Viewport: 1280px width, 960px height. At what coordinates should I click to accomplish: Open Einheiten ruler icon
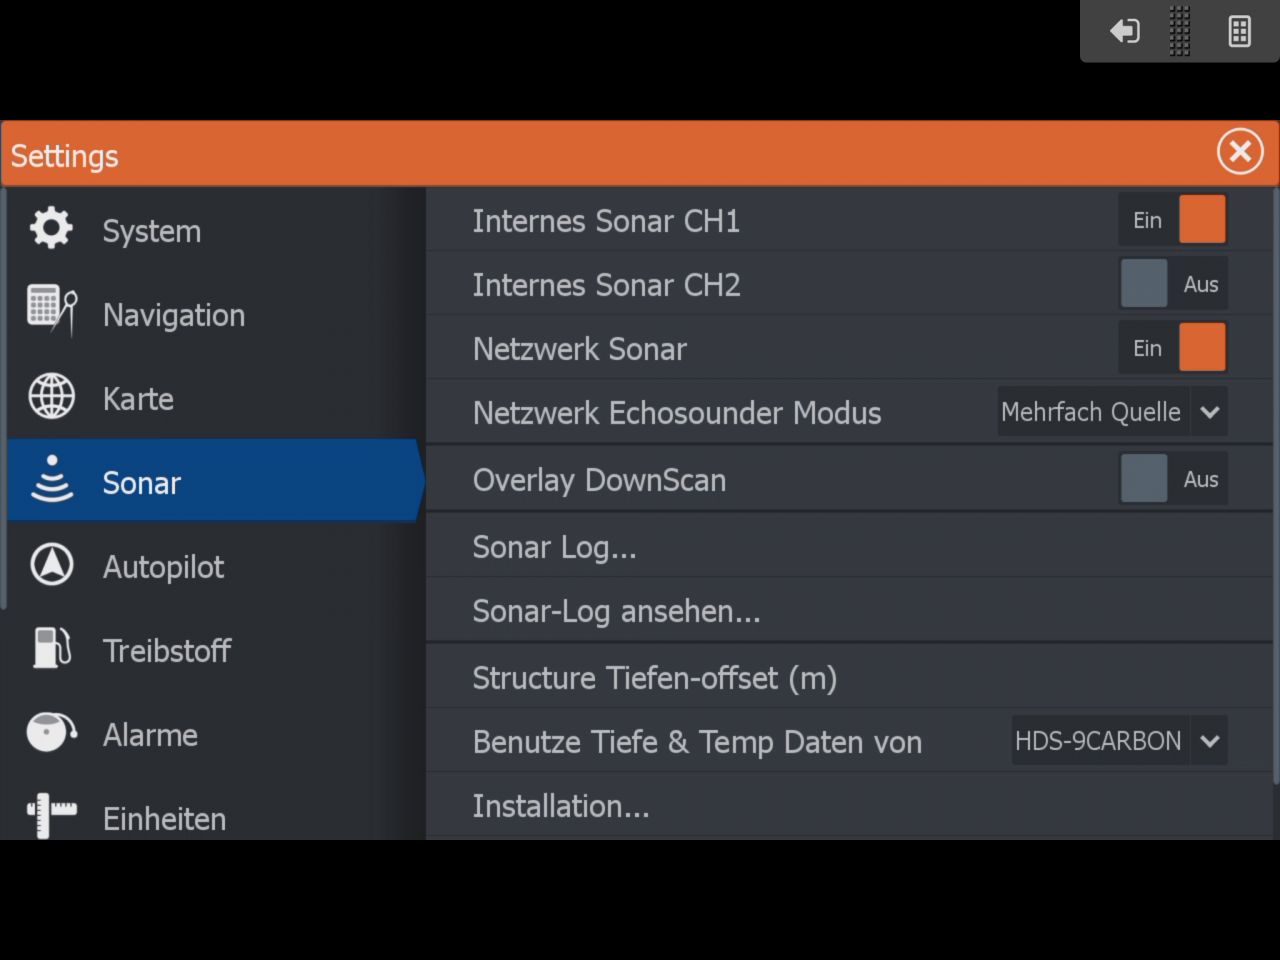(x=51, y=814)
